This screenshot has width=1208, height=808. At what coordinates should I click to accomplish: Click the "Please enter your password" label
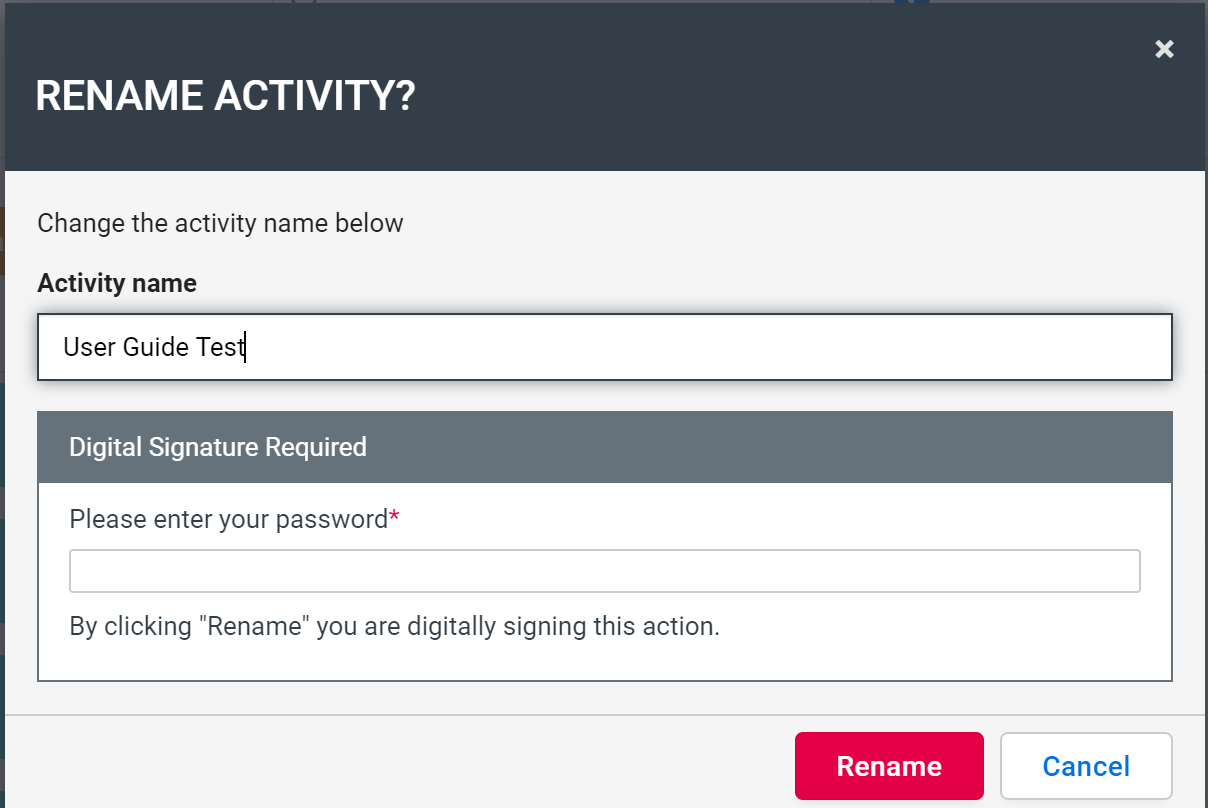[228, 519]
